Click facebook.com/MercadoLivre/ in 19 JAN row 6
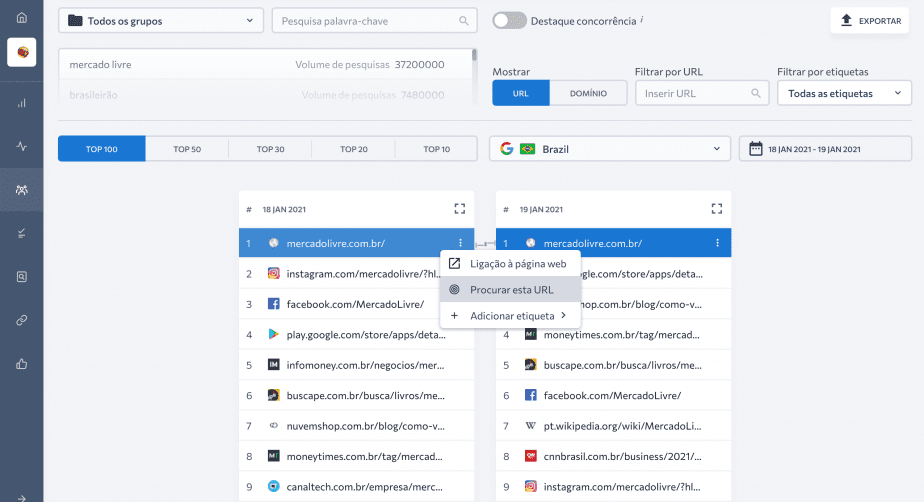924x502 pixels. [612, 395]
